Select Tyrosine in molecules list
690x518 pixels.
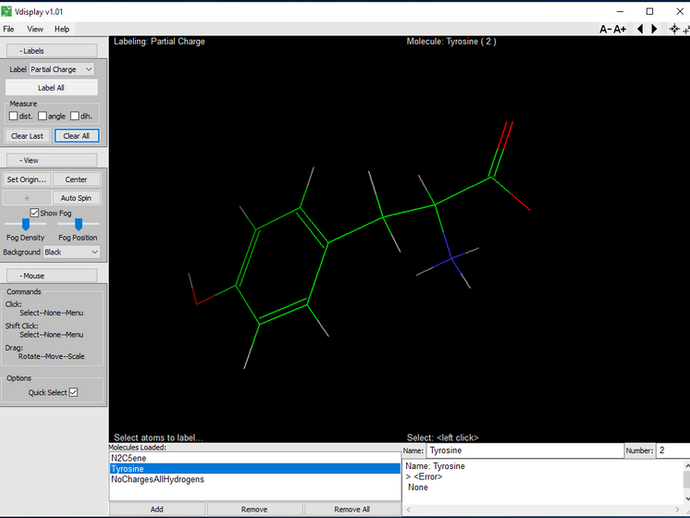pyautogui.click(x=255, y=469)
